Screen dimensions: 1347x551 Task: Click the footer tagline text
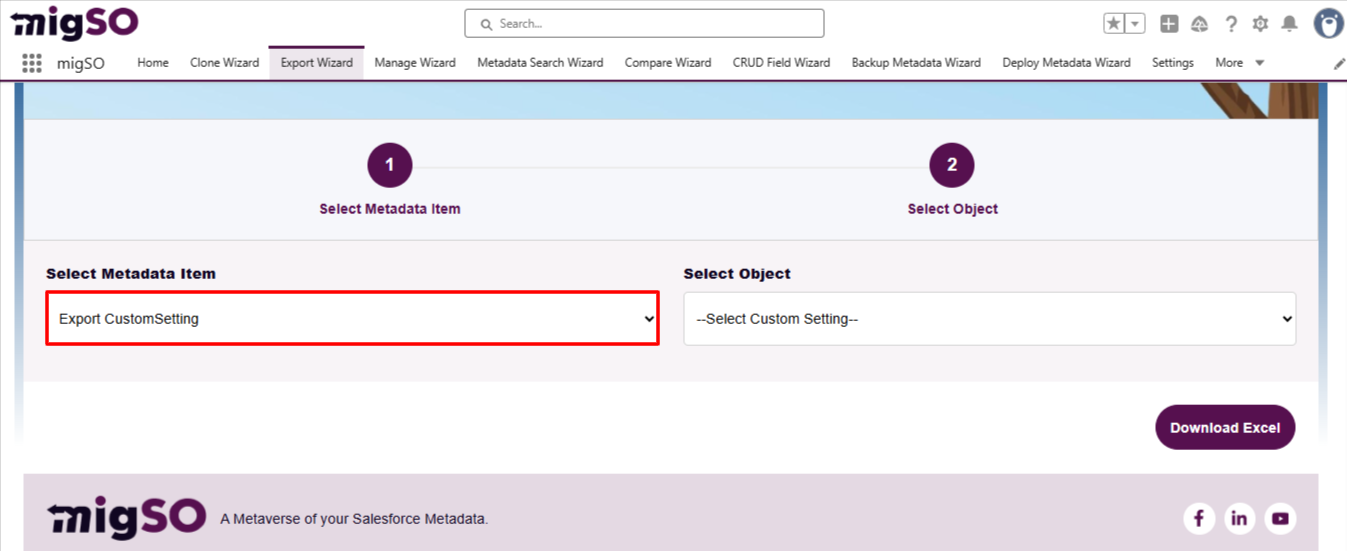pos(354,519)
